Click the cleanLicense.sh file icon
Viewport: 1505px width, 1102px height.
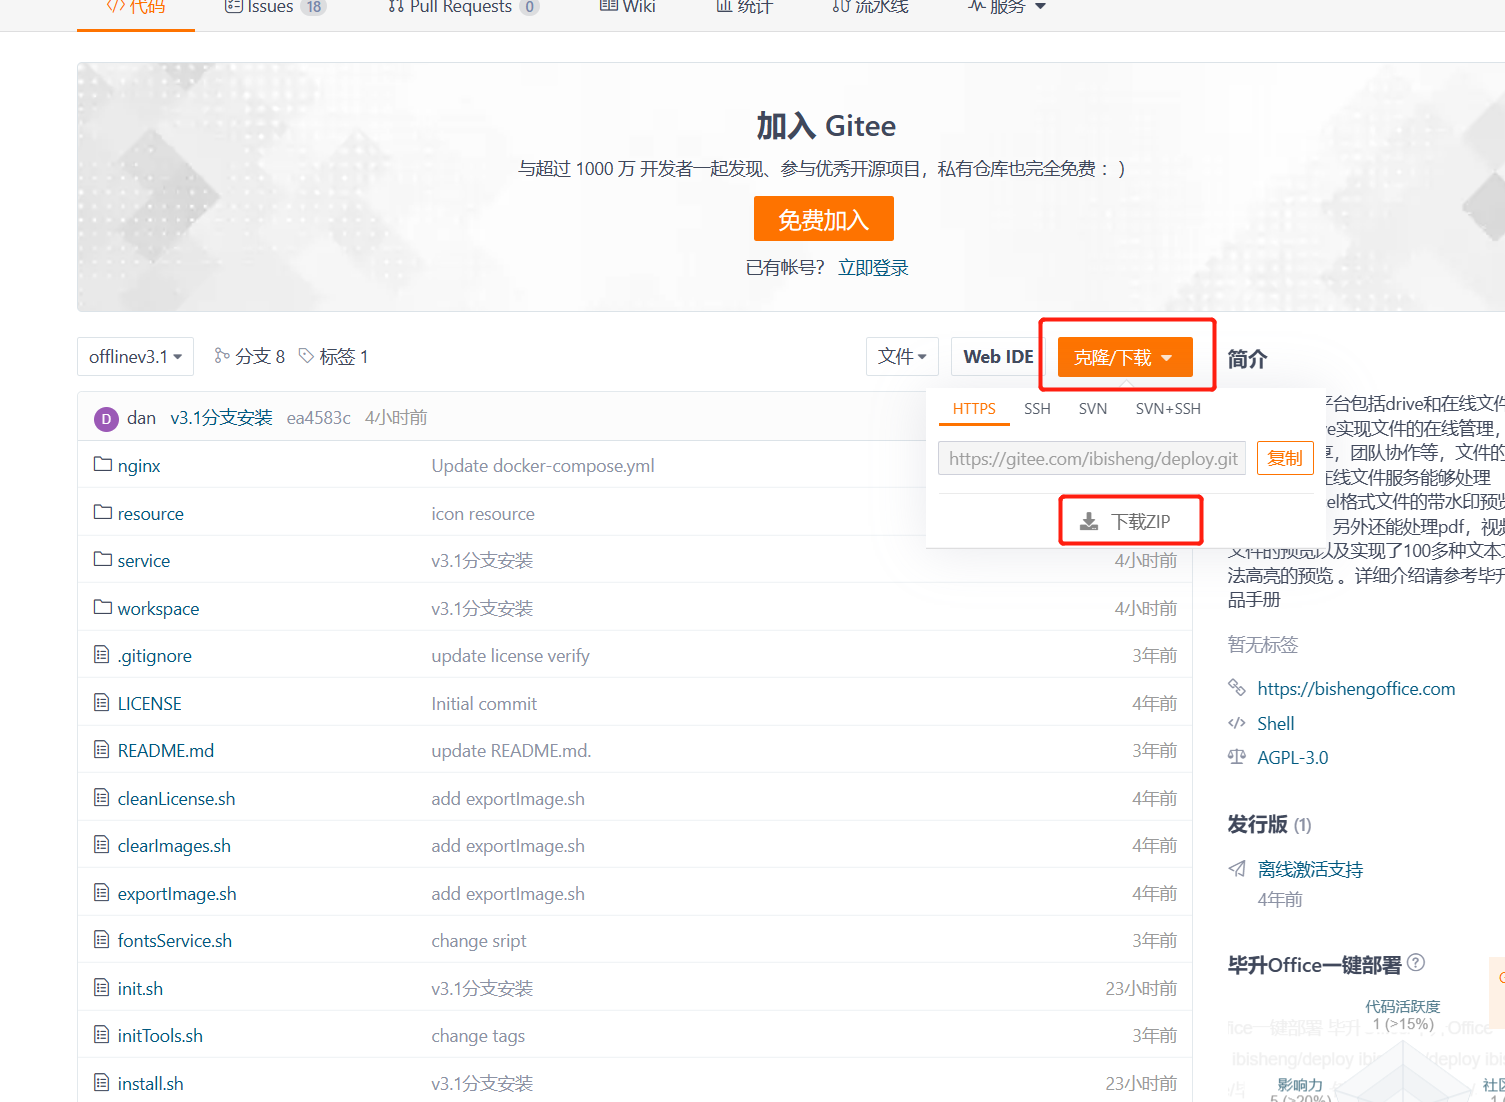coord(101,798)
